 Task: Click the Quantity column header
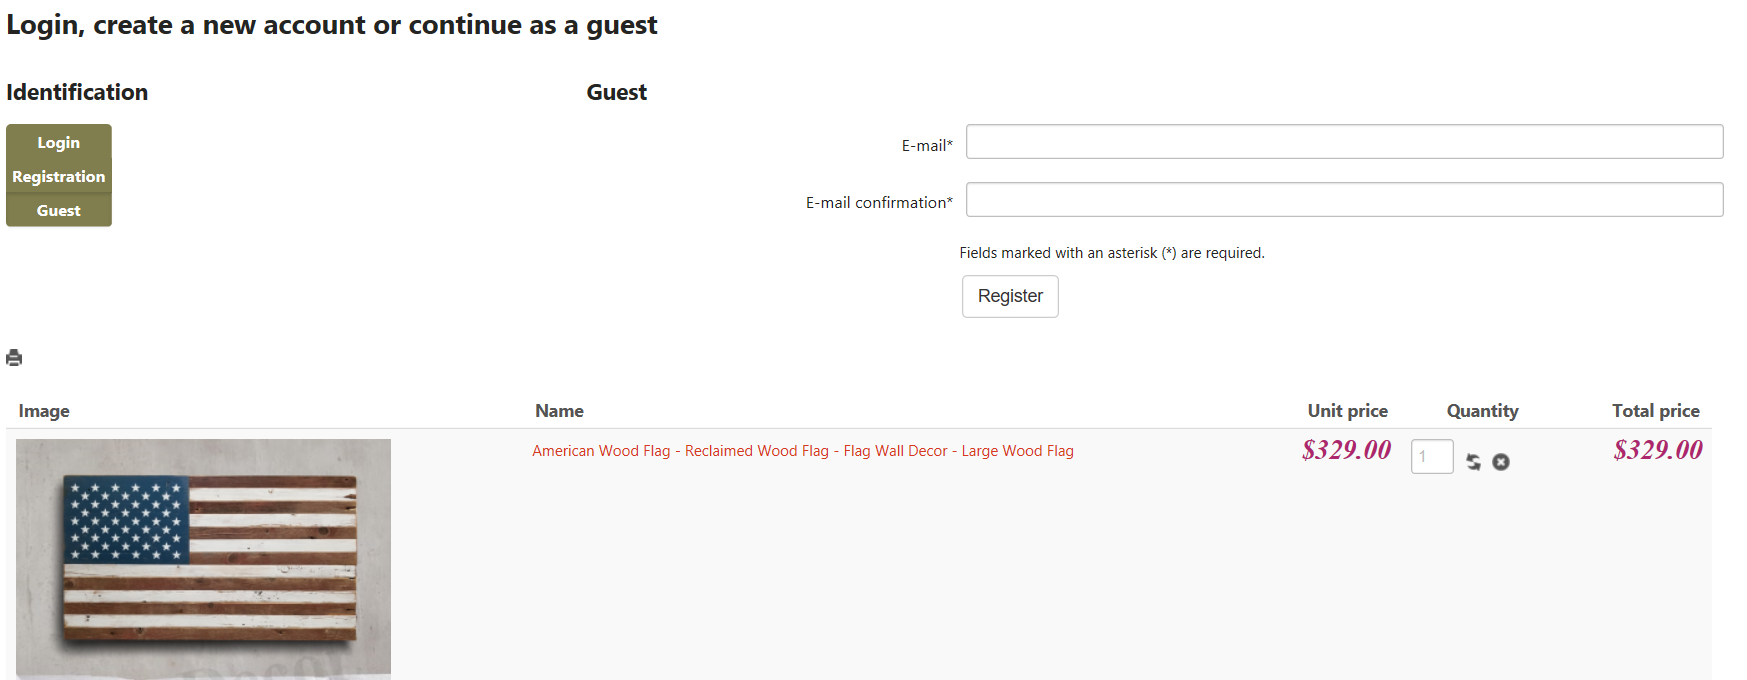pyautogui.click(x=1482, y=411)
